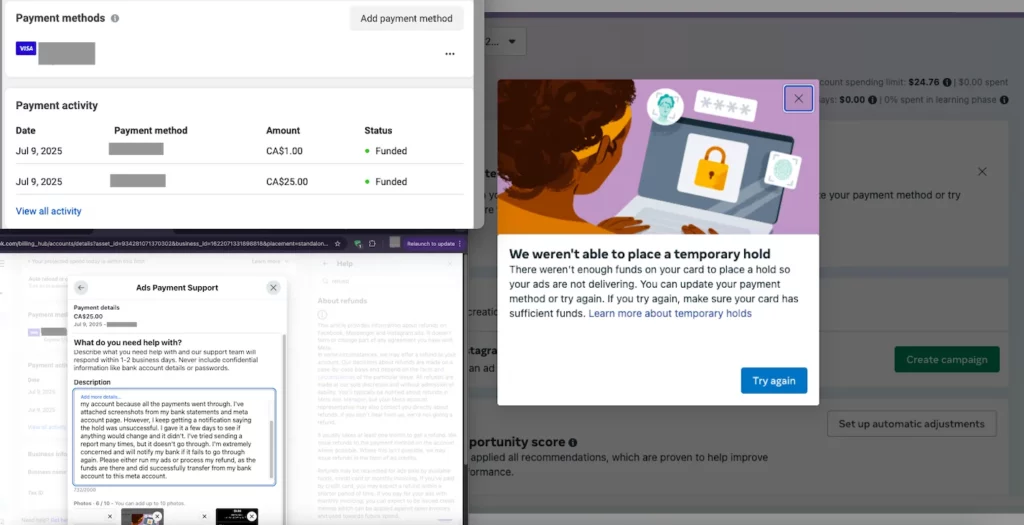Open View all activity link
The width and height of the screenshot is (1024, 525).
49,211
